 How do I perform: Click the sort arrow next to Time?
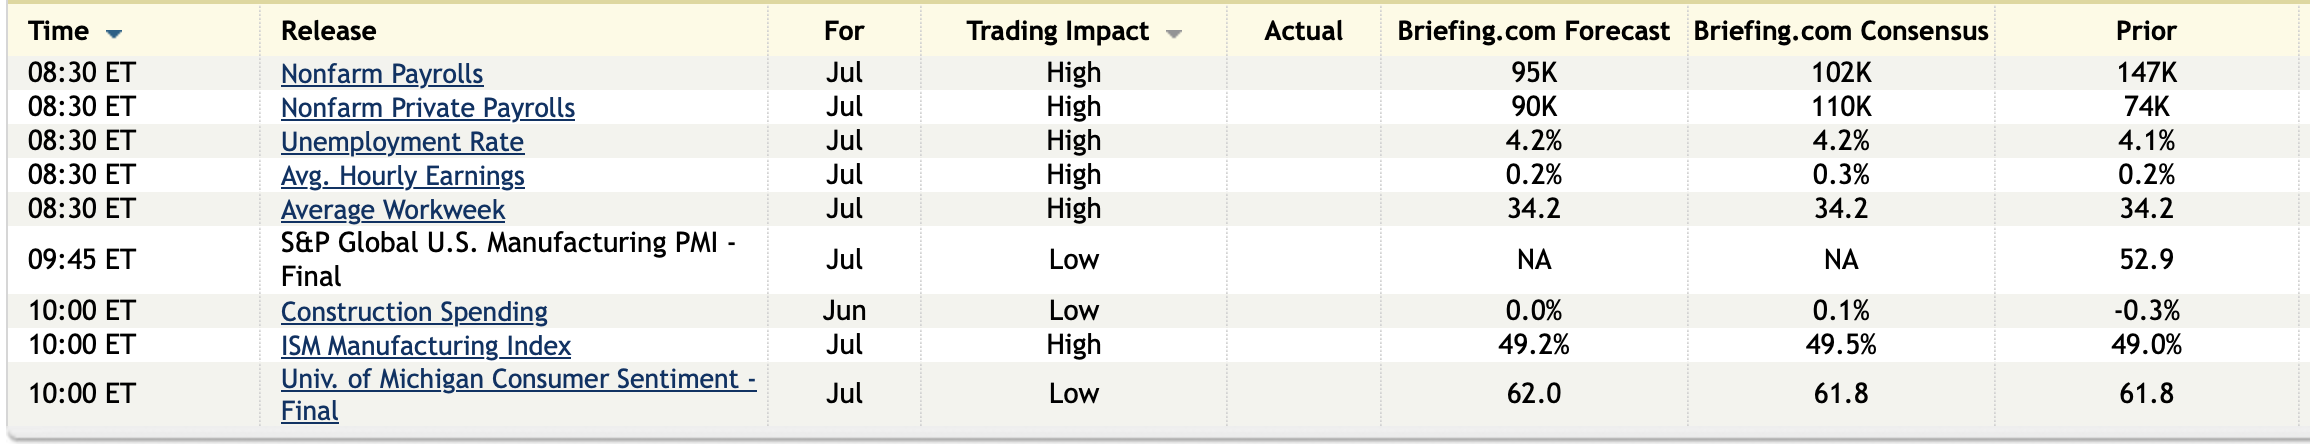[x=114, y=34]
